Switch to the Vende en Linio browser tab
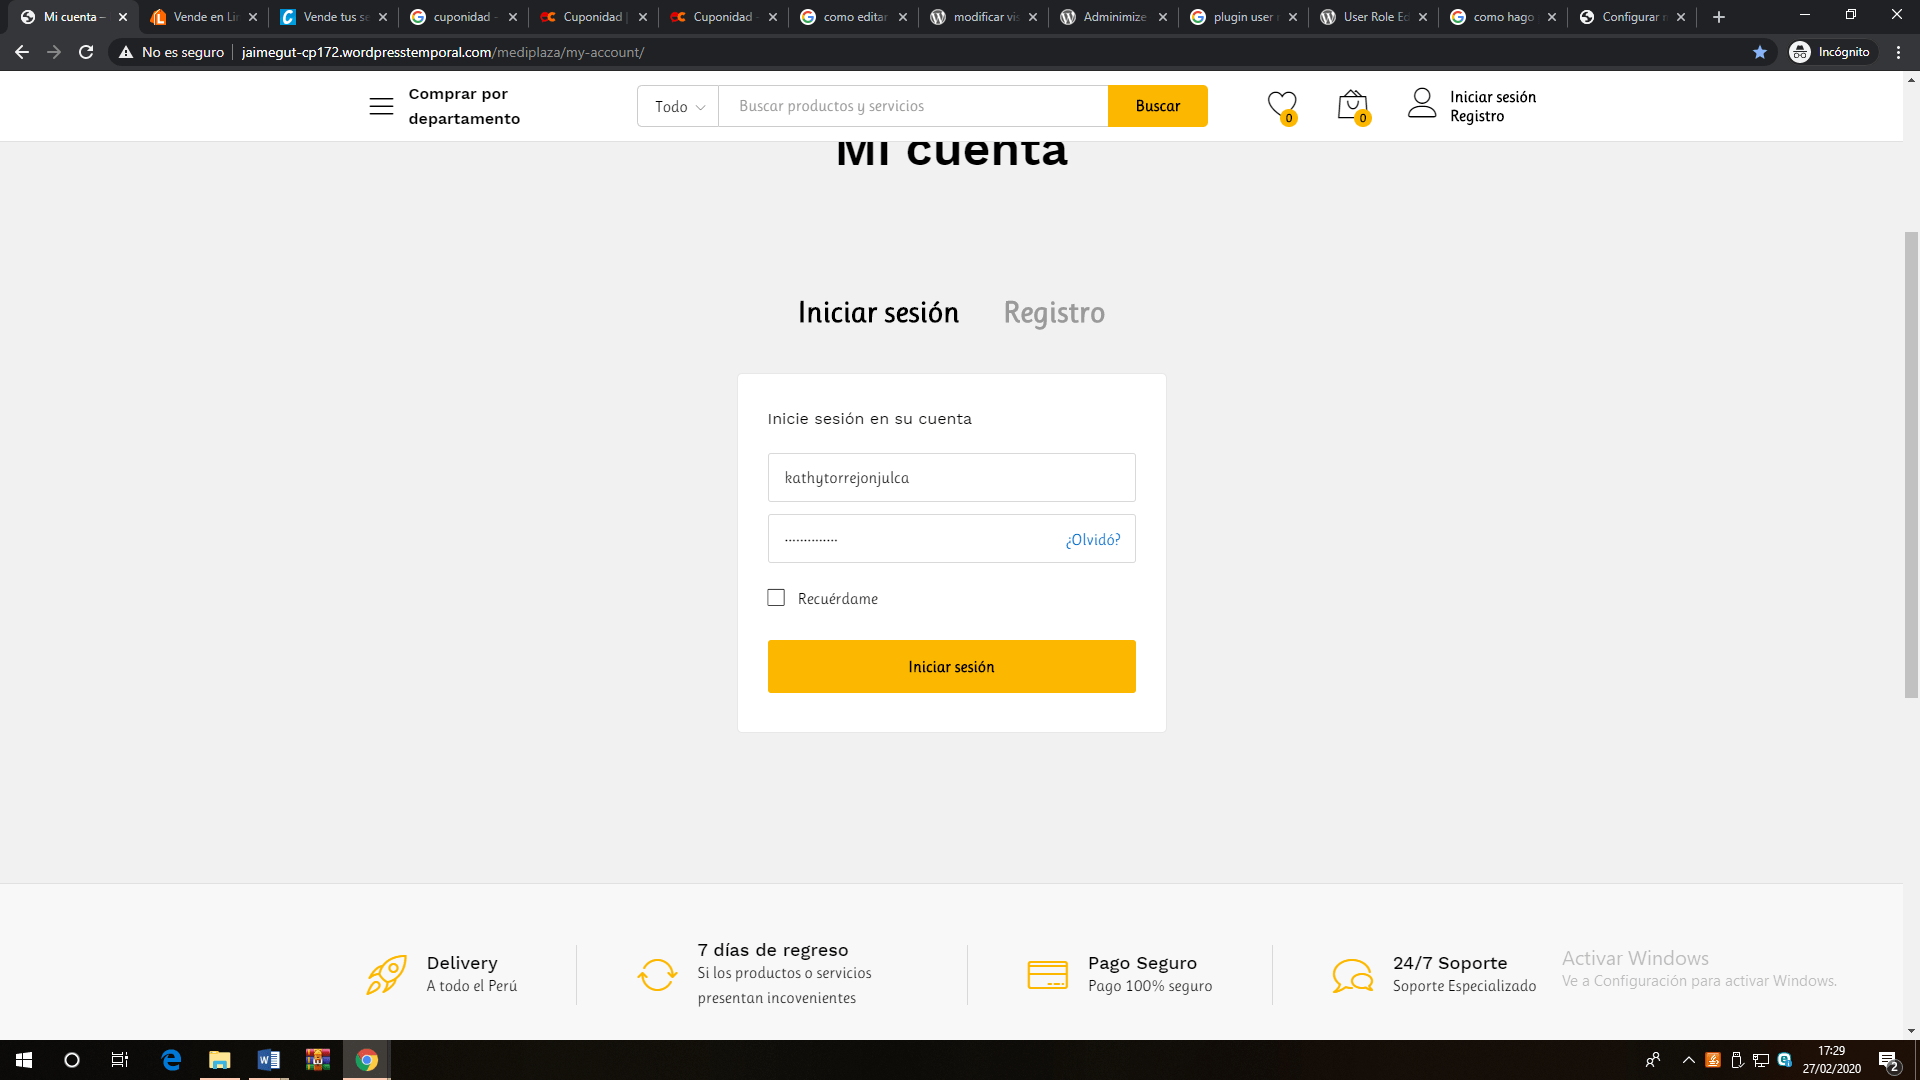This screenshot has height=1080, width=1920. [x=204, y=17]
